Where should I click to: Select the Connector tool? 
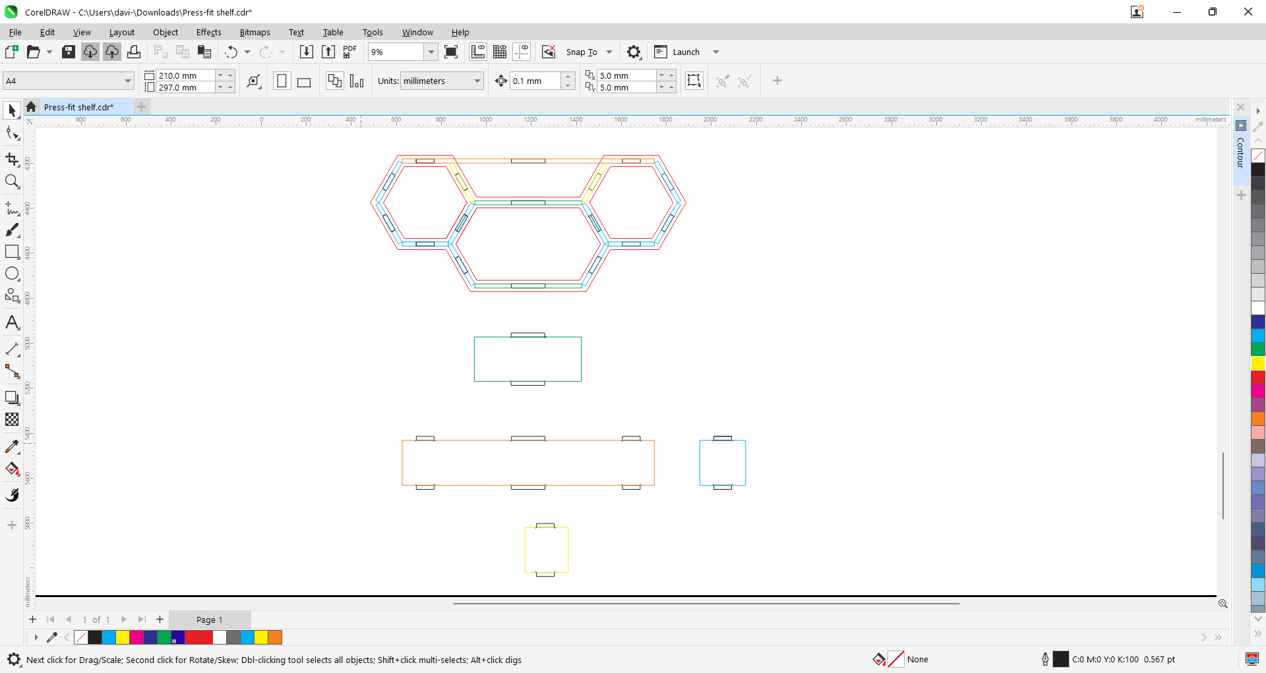[12, 371]
